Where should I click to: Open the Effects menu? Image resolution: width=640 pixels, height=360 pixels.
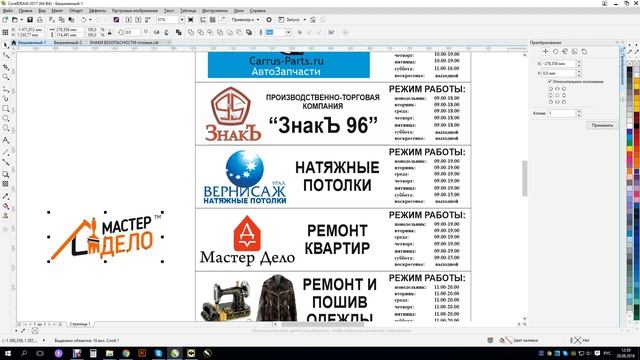click(x=97, y=11)
